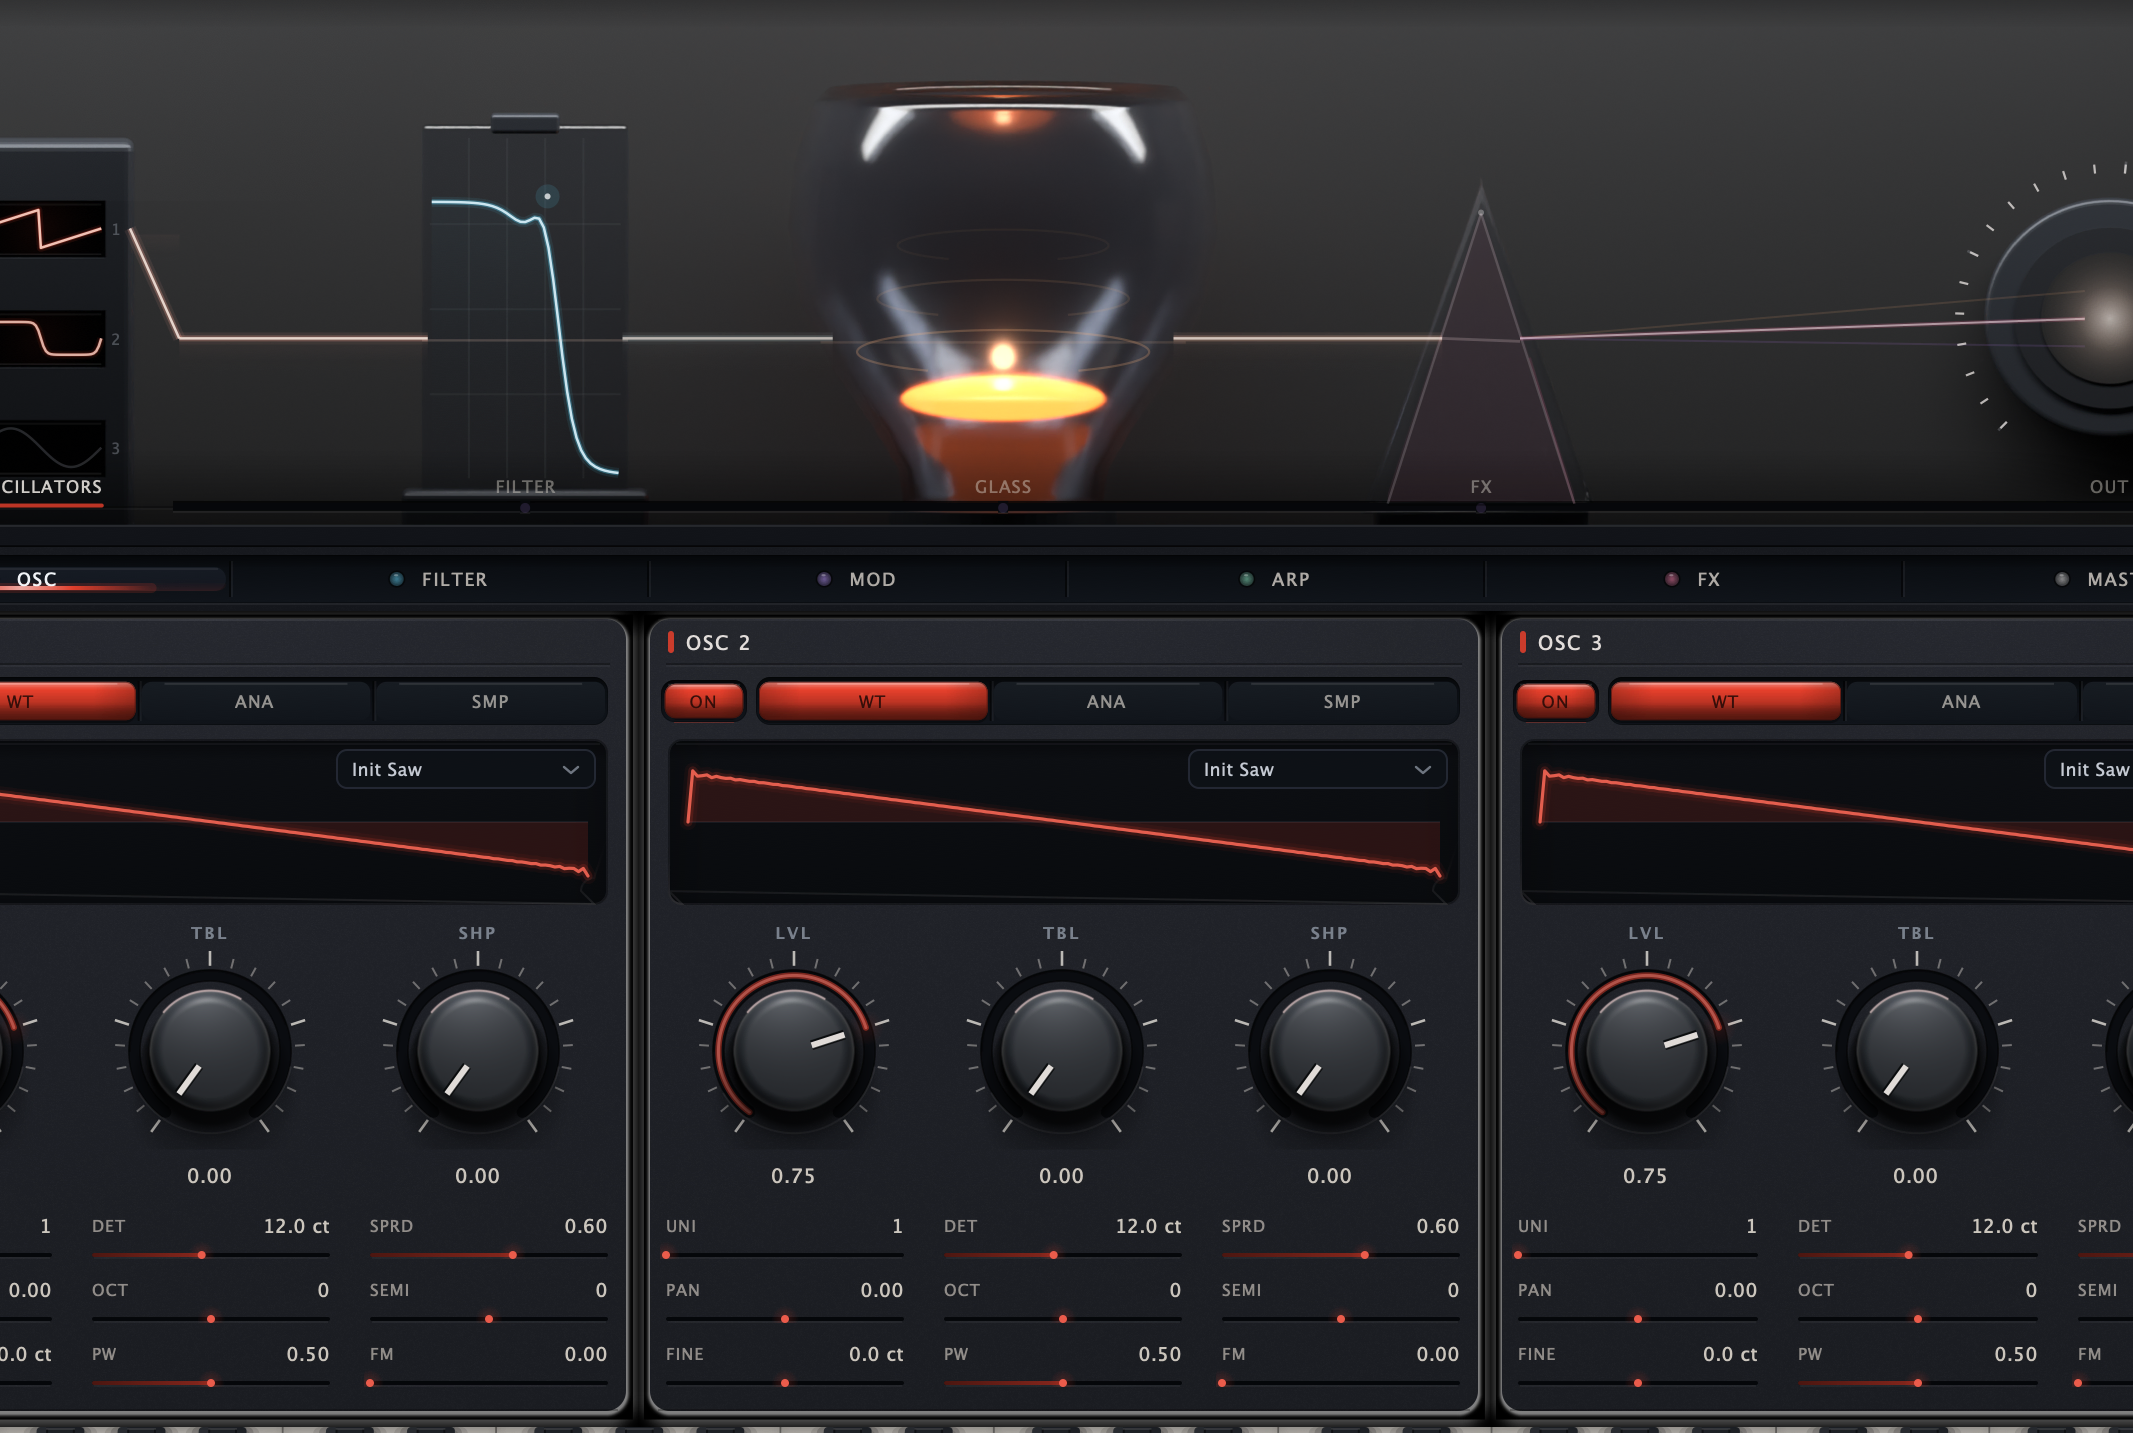The image size is (2133, 1433).
Task: Adjust OSC 2 OCT slider
Action: [1062, 1318]
